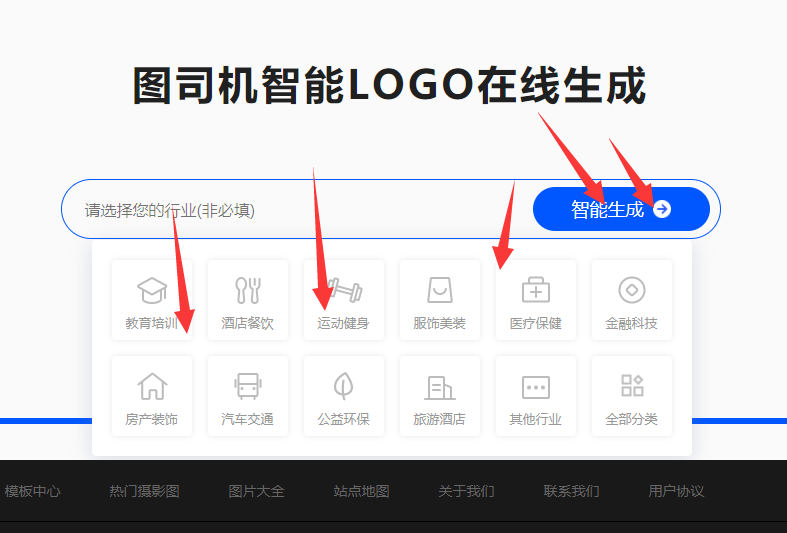Visit the 关于我们 footer link
This screenshot has width=787, height=533.
coord(466,491)
